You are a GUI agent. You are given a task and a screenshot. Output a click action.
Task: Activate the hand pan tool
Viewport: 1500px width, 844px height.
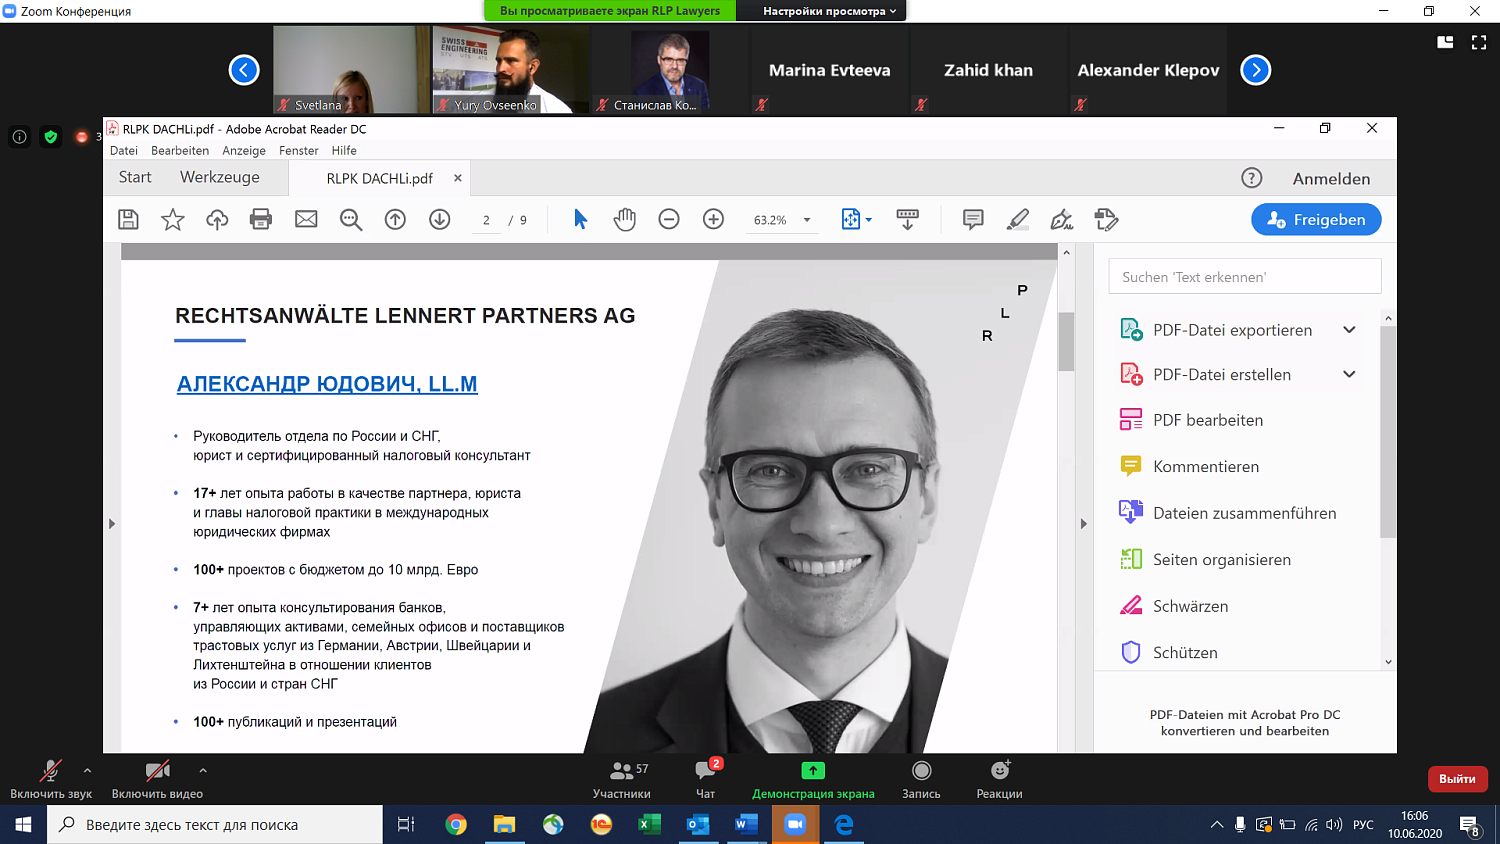(x=625, y=220)
